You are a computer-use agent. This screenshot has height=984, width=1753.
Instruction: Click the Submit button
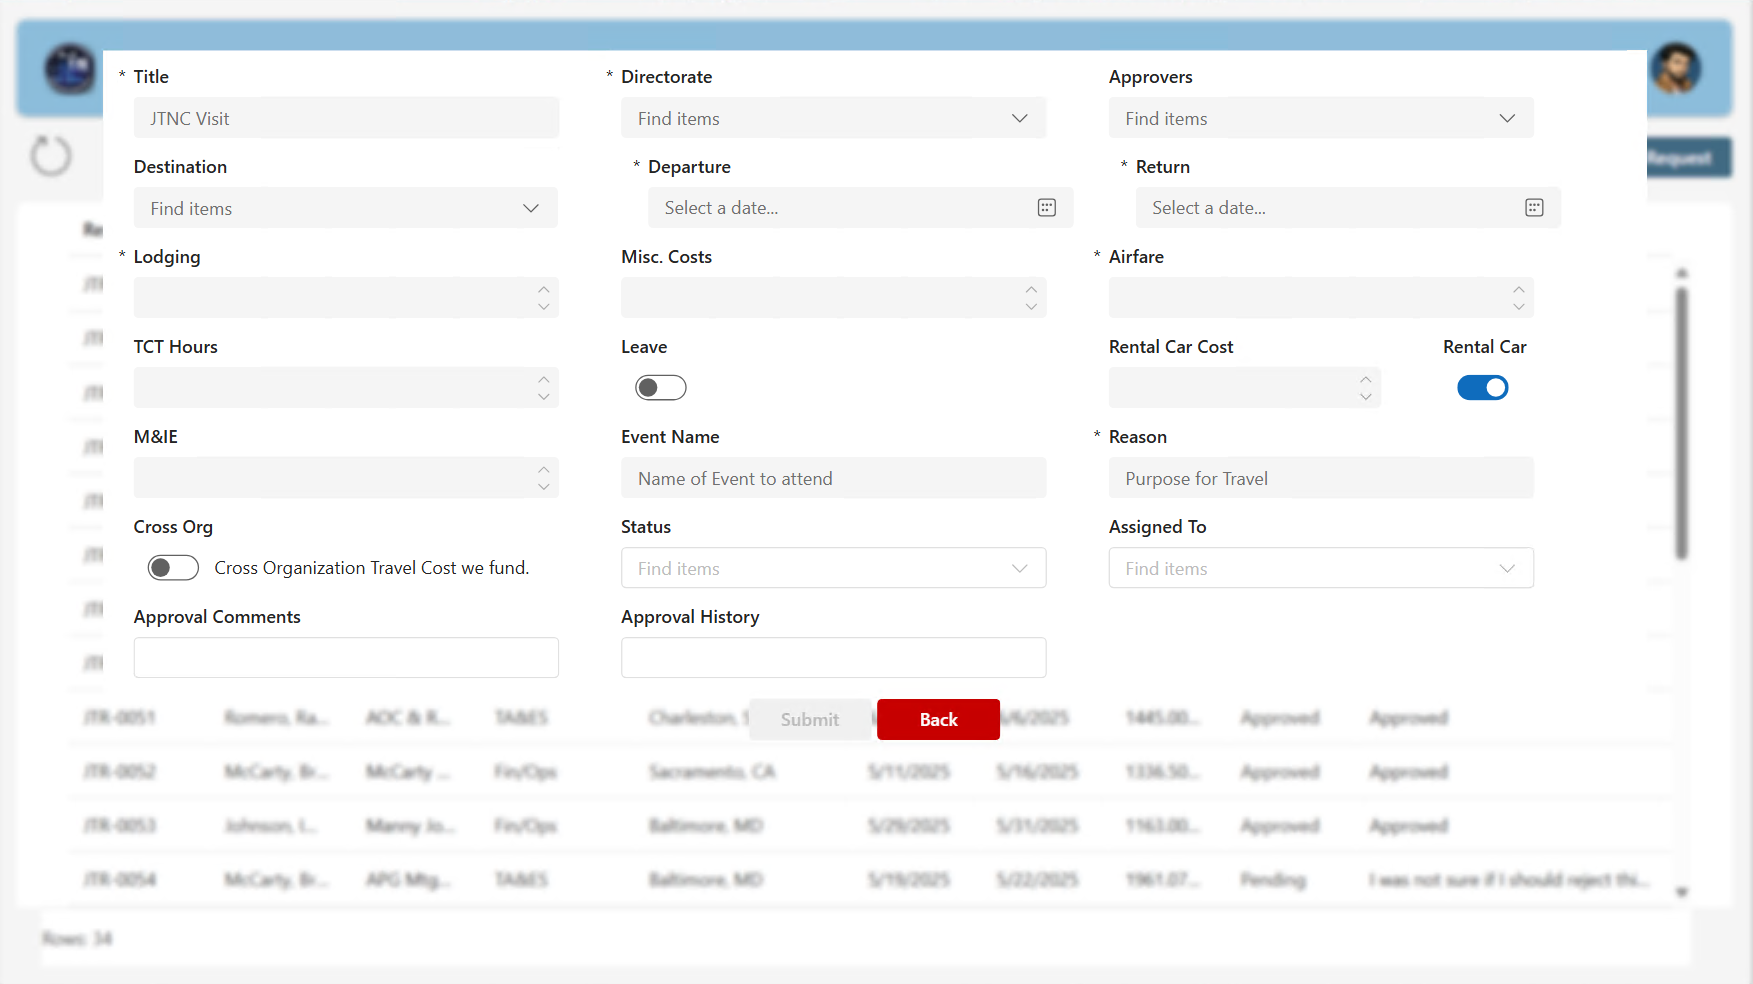pos(809,719)
